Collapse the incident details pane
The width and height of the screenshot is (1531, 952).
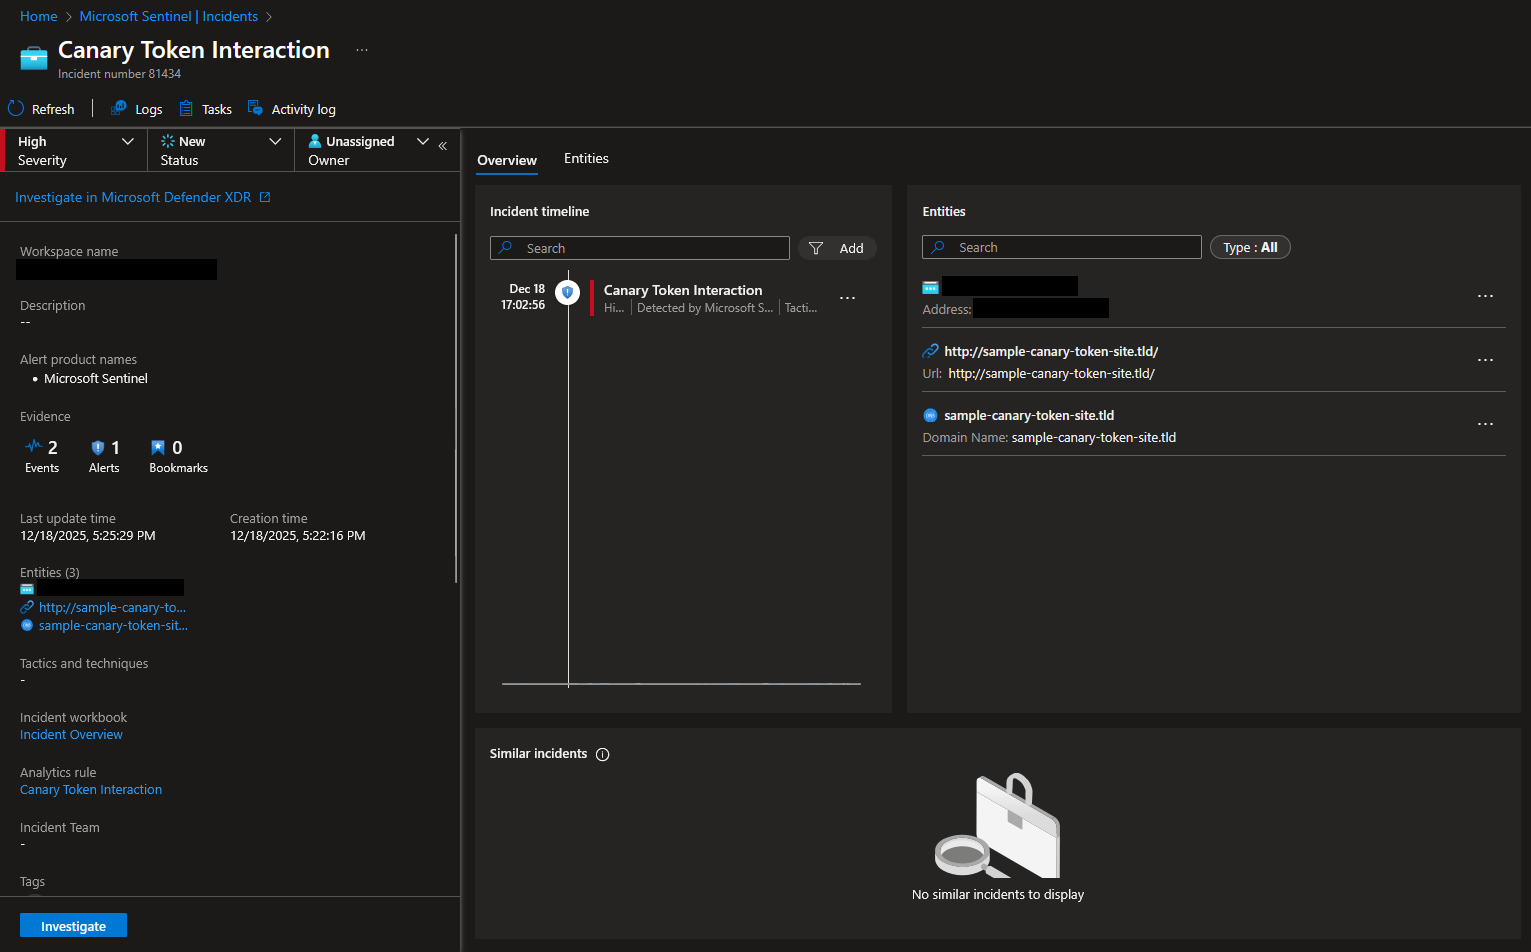coord(443,146)
